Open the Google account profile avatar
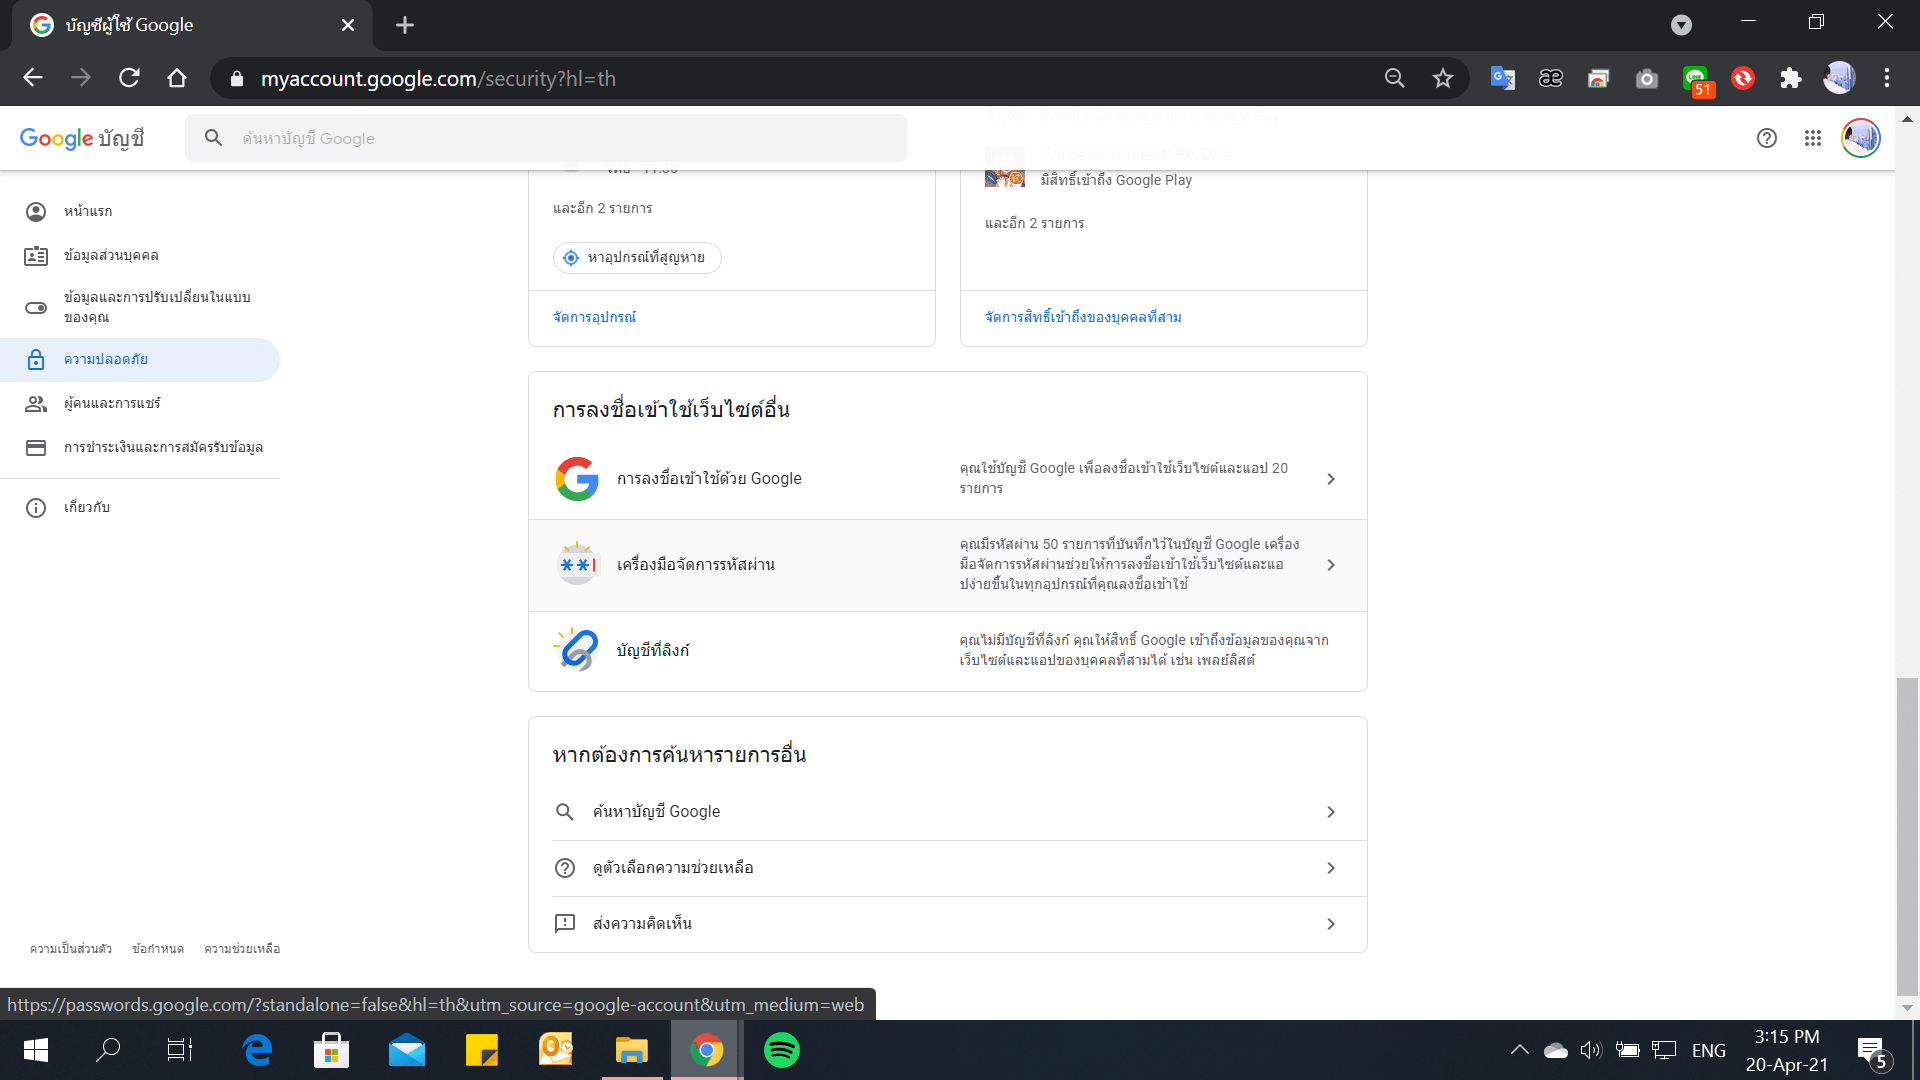This screenshot has height=1080, width=1920. 1860,138
